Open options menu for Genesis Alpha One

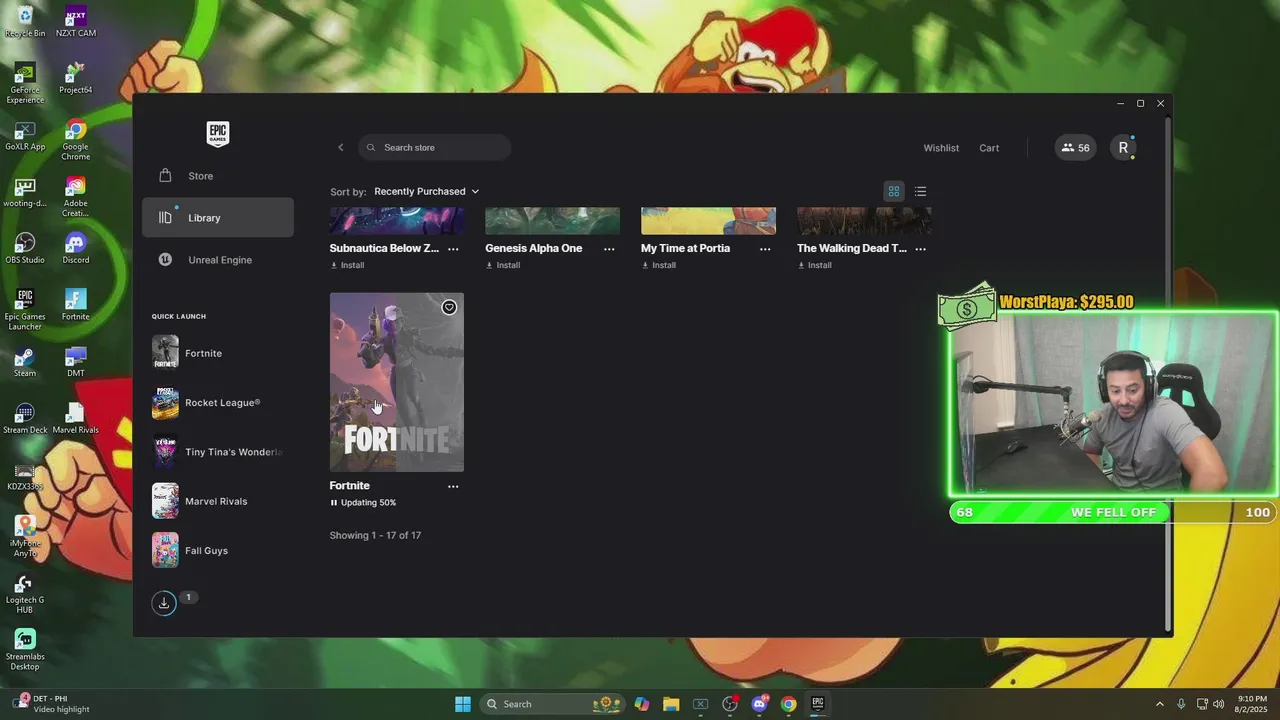tap(609, 249)
